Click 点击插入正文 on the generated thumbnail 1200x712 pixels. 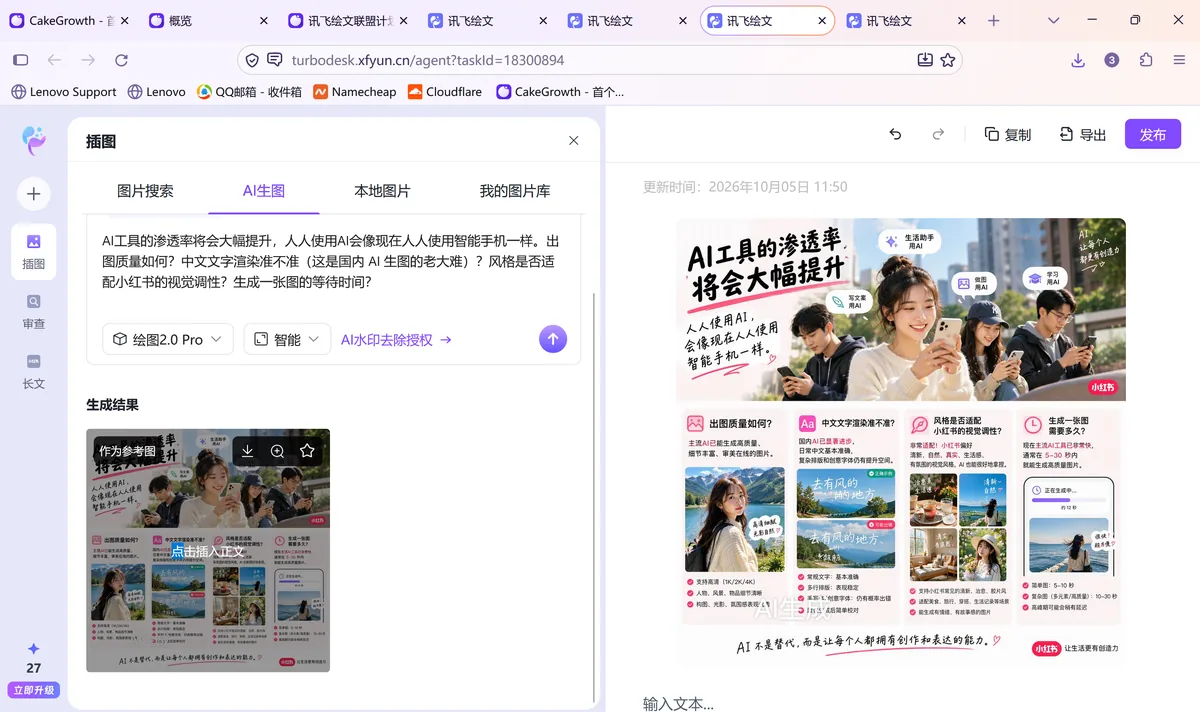[208, 551]
